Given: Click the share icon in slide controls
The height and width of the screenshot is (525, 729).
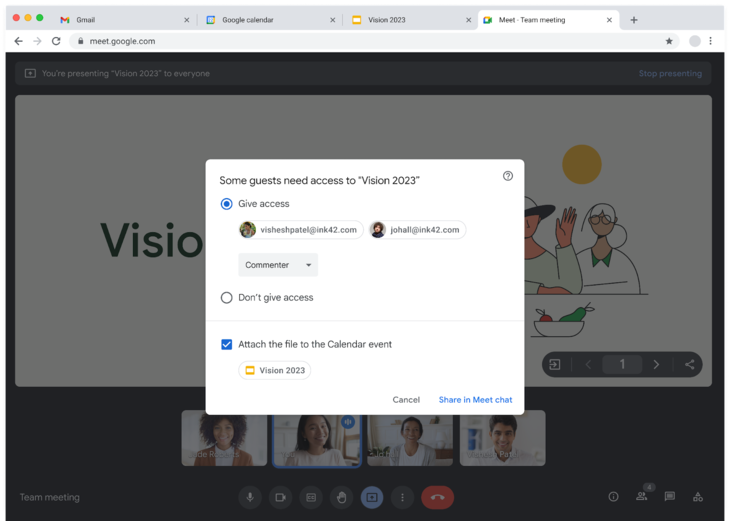Looking at the screenshot, I should [689, 364].
